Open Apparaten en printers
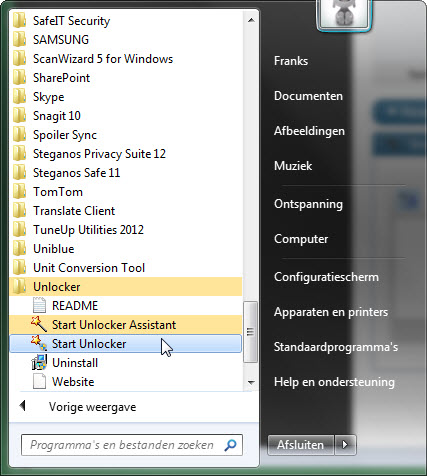 331,312
